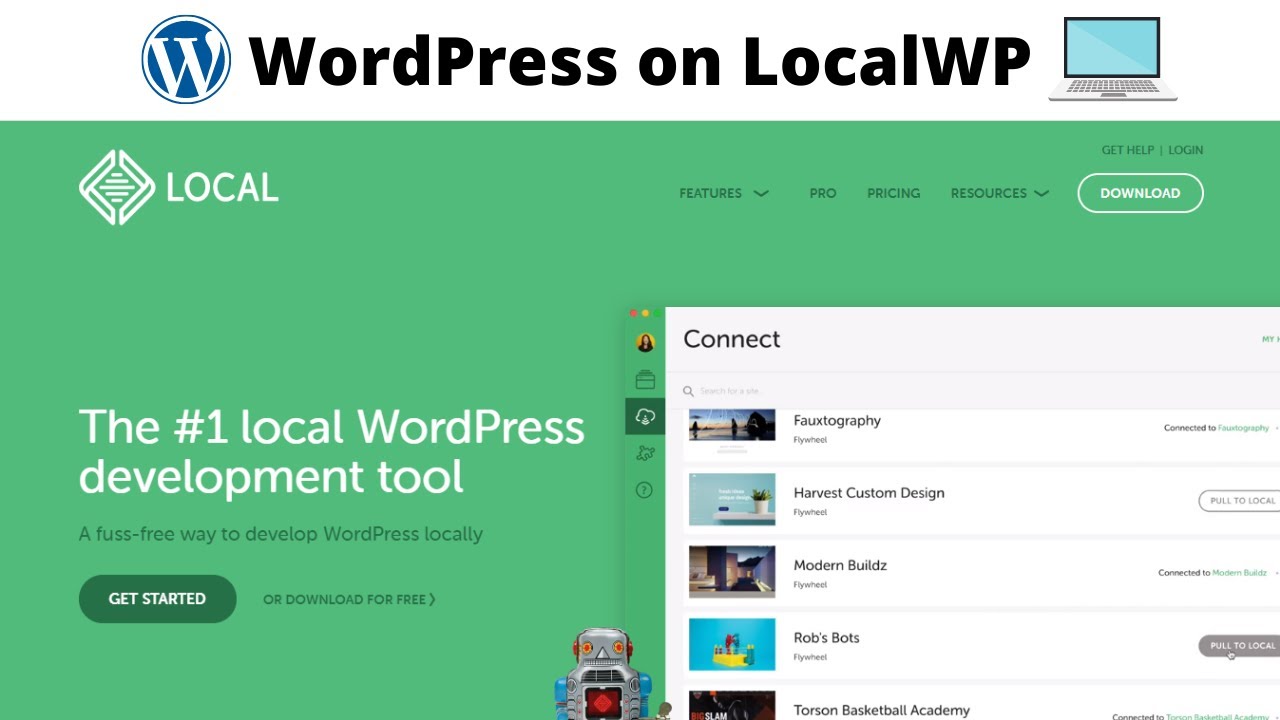Click the WordPress logo in banner
The image size is (1280, 720).
186,60
